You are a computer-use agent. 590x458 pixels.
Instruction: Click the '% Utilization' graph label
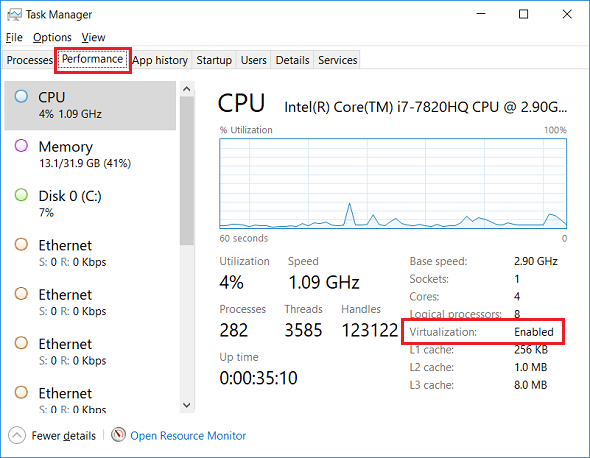246,130
